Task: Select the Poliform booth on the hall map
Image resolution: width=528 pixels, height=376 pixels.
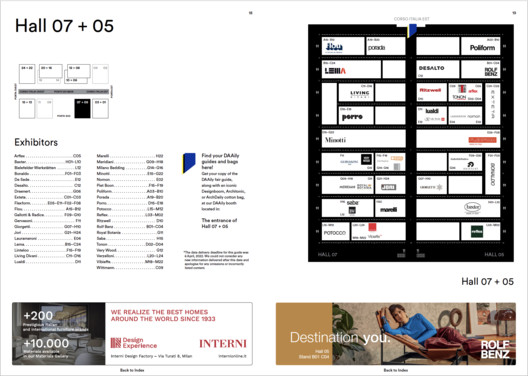Action: point(481,46)
